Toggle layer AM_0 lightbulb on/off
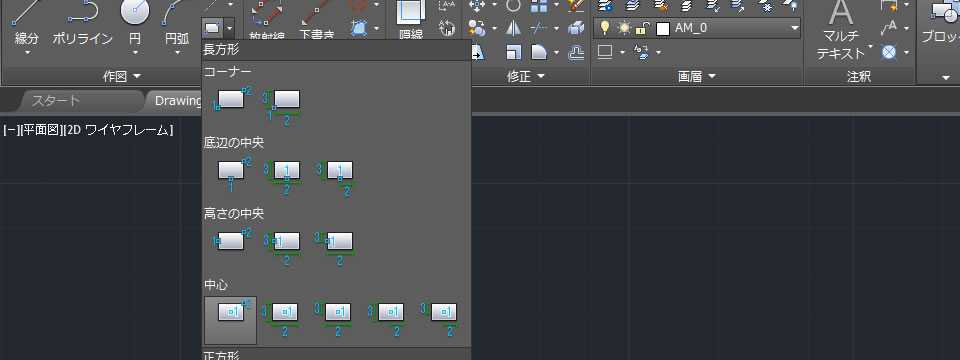Screen dimensions: 960x360 pos(605,28)
